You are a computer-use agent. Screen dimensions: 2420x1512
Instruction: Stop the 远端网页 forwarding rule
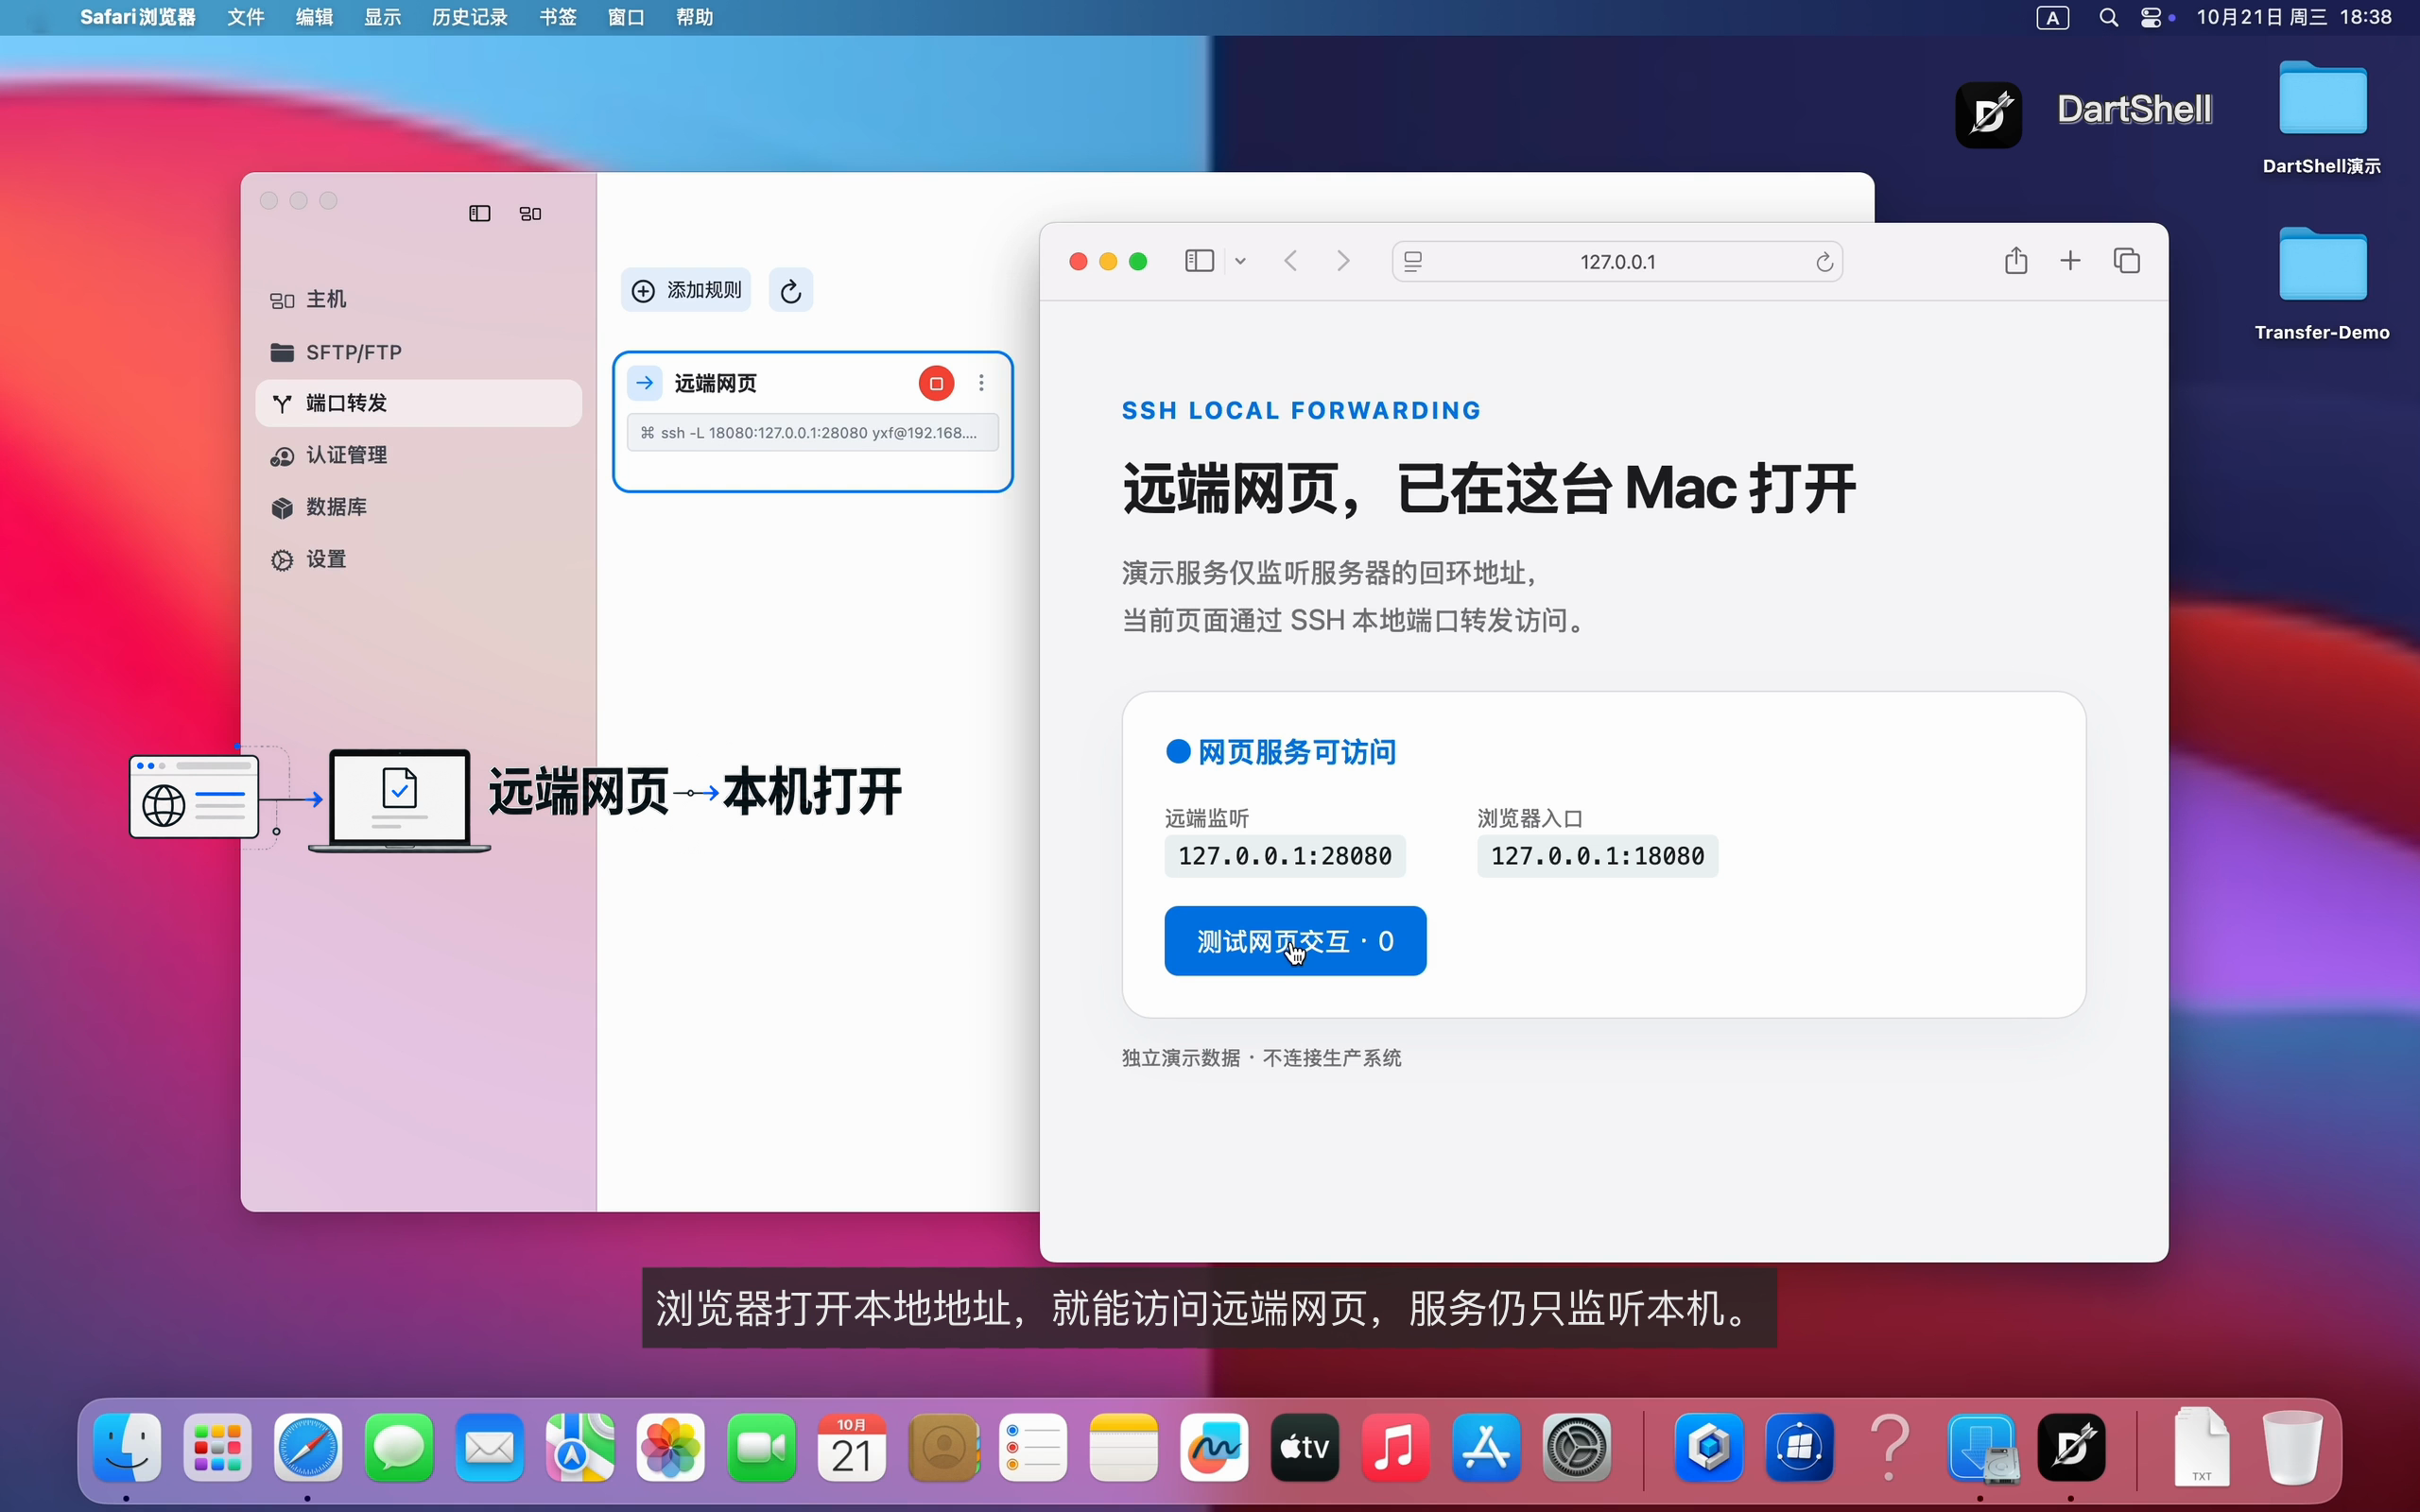[936, 383]
